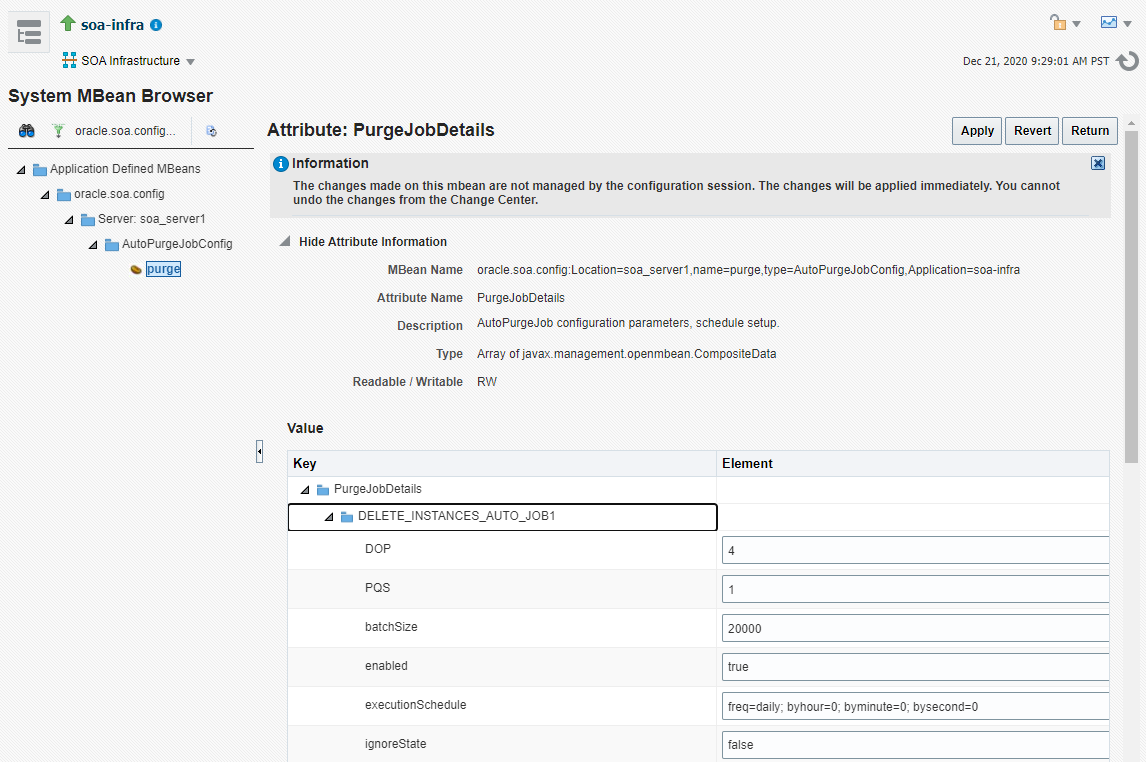Viewport: 1146px width, 762px height.
Task: Open the target navigation menu icon
Action: [x=29, y=32]
